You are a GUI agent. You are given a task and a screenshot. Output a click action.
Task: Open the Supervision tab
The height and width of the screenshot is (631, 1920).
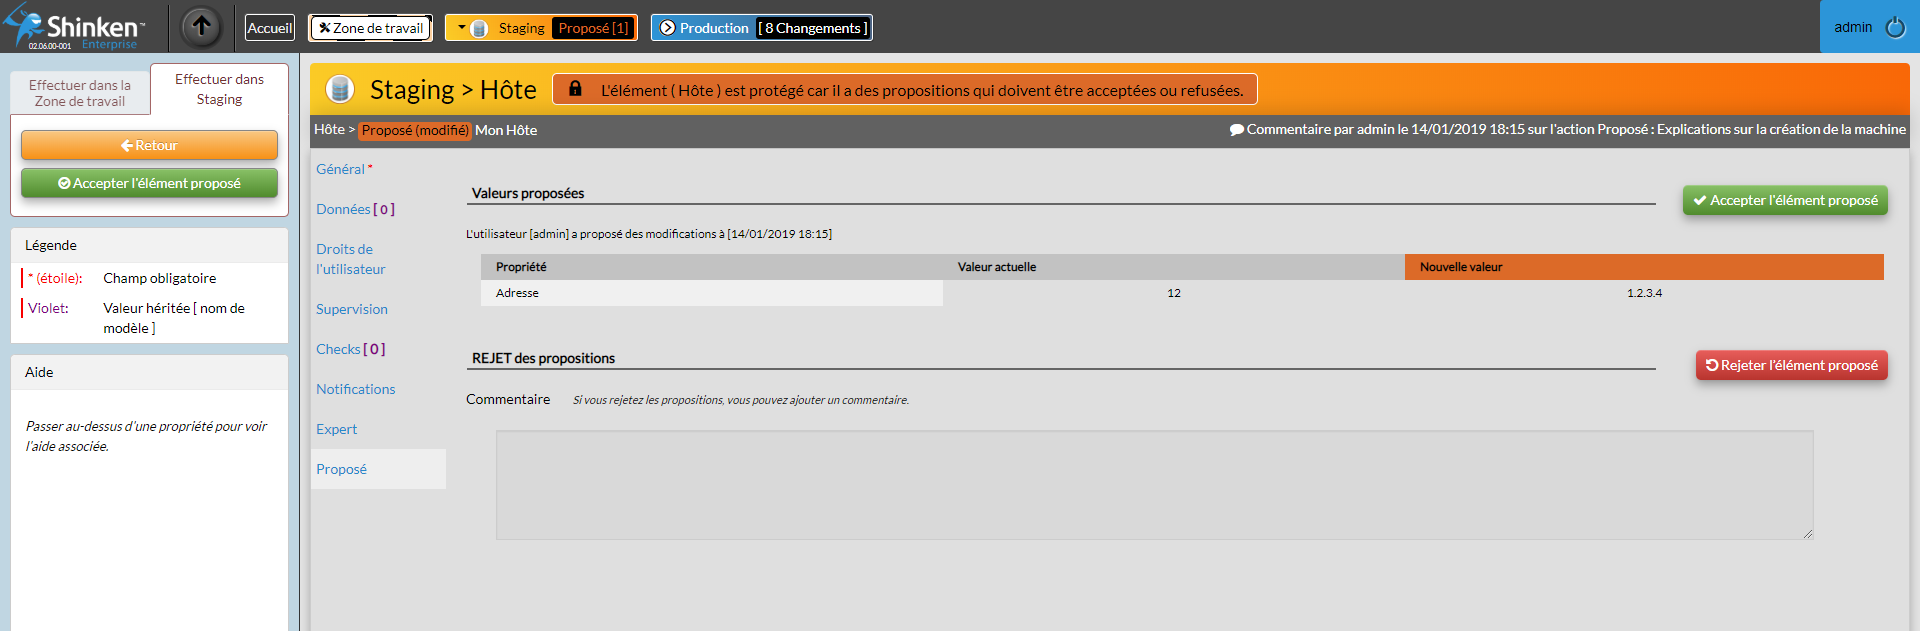352,309
